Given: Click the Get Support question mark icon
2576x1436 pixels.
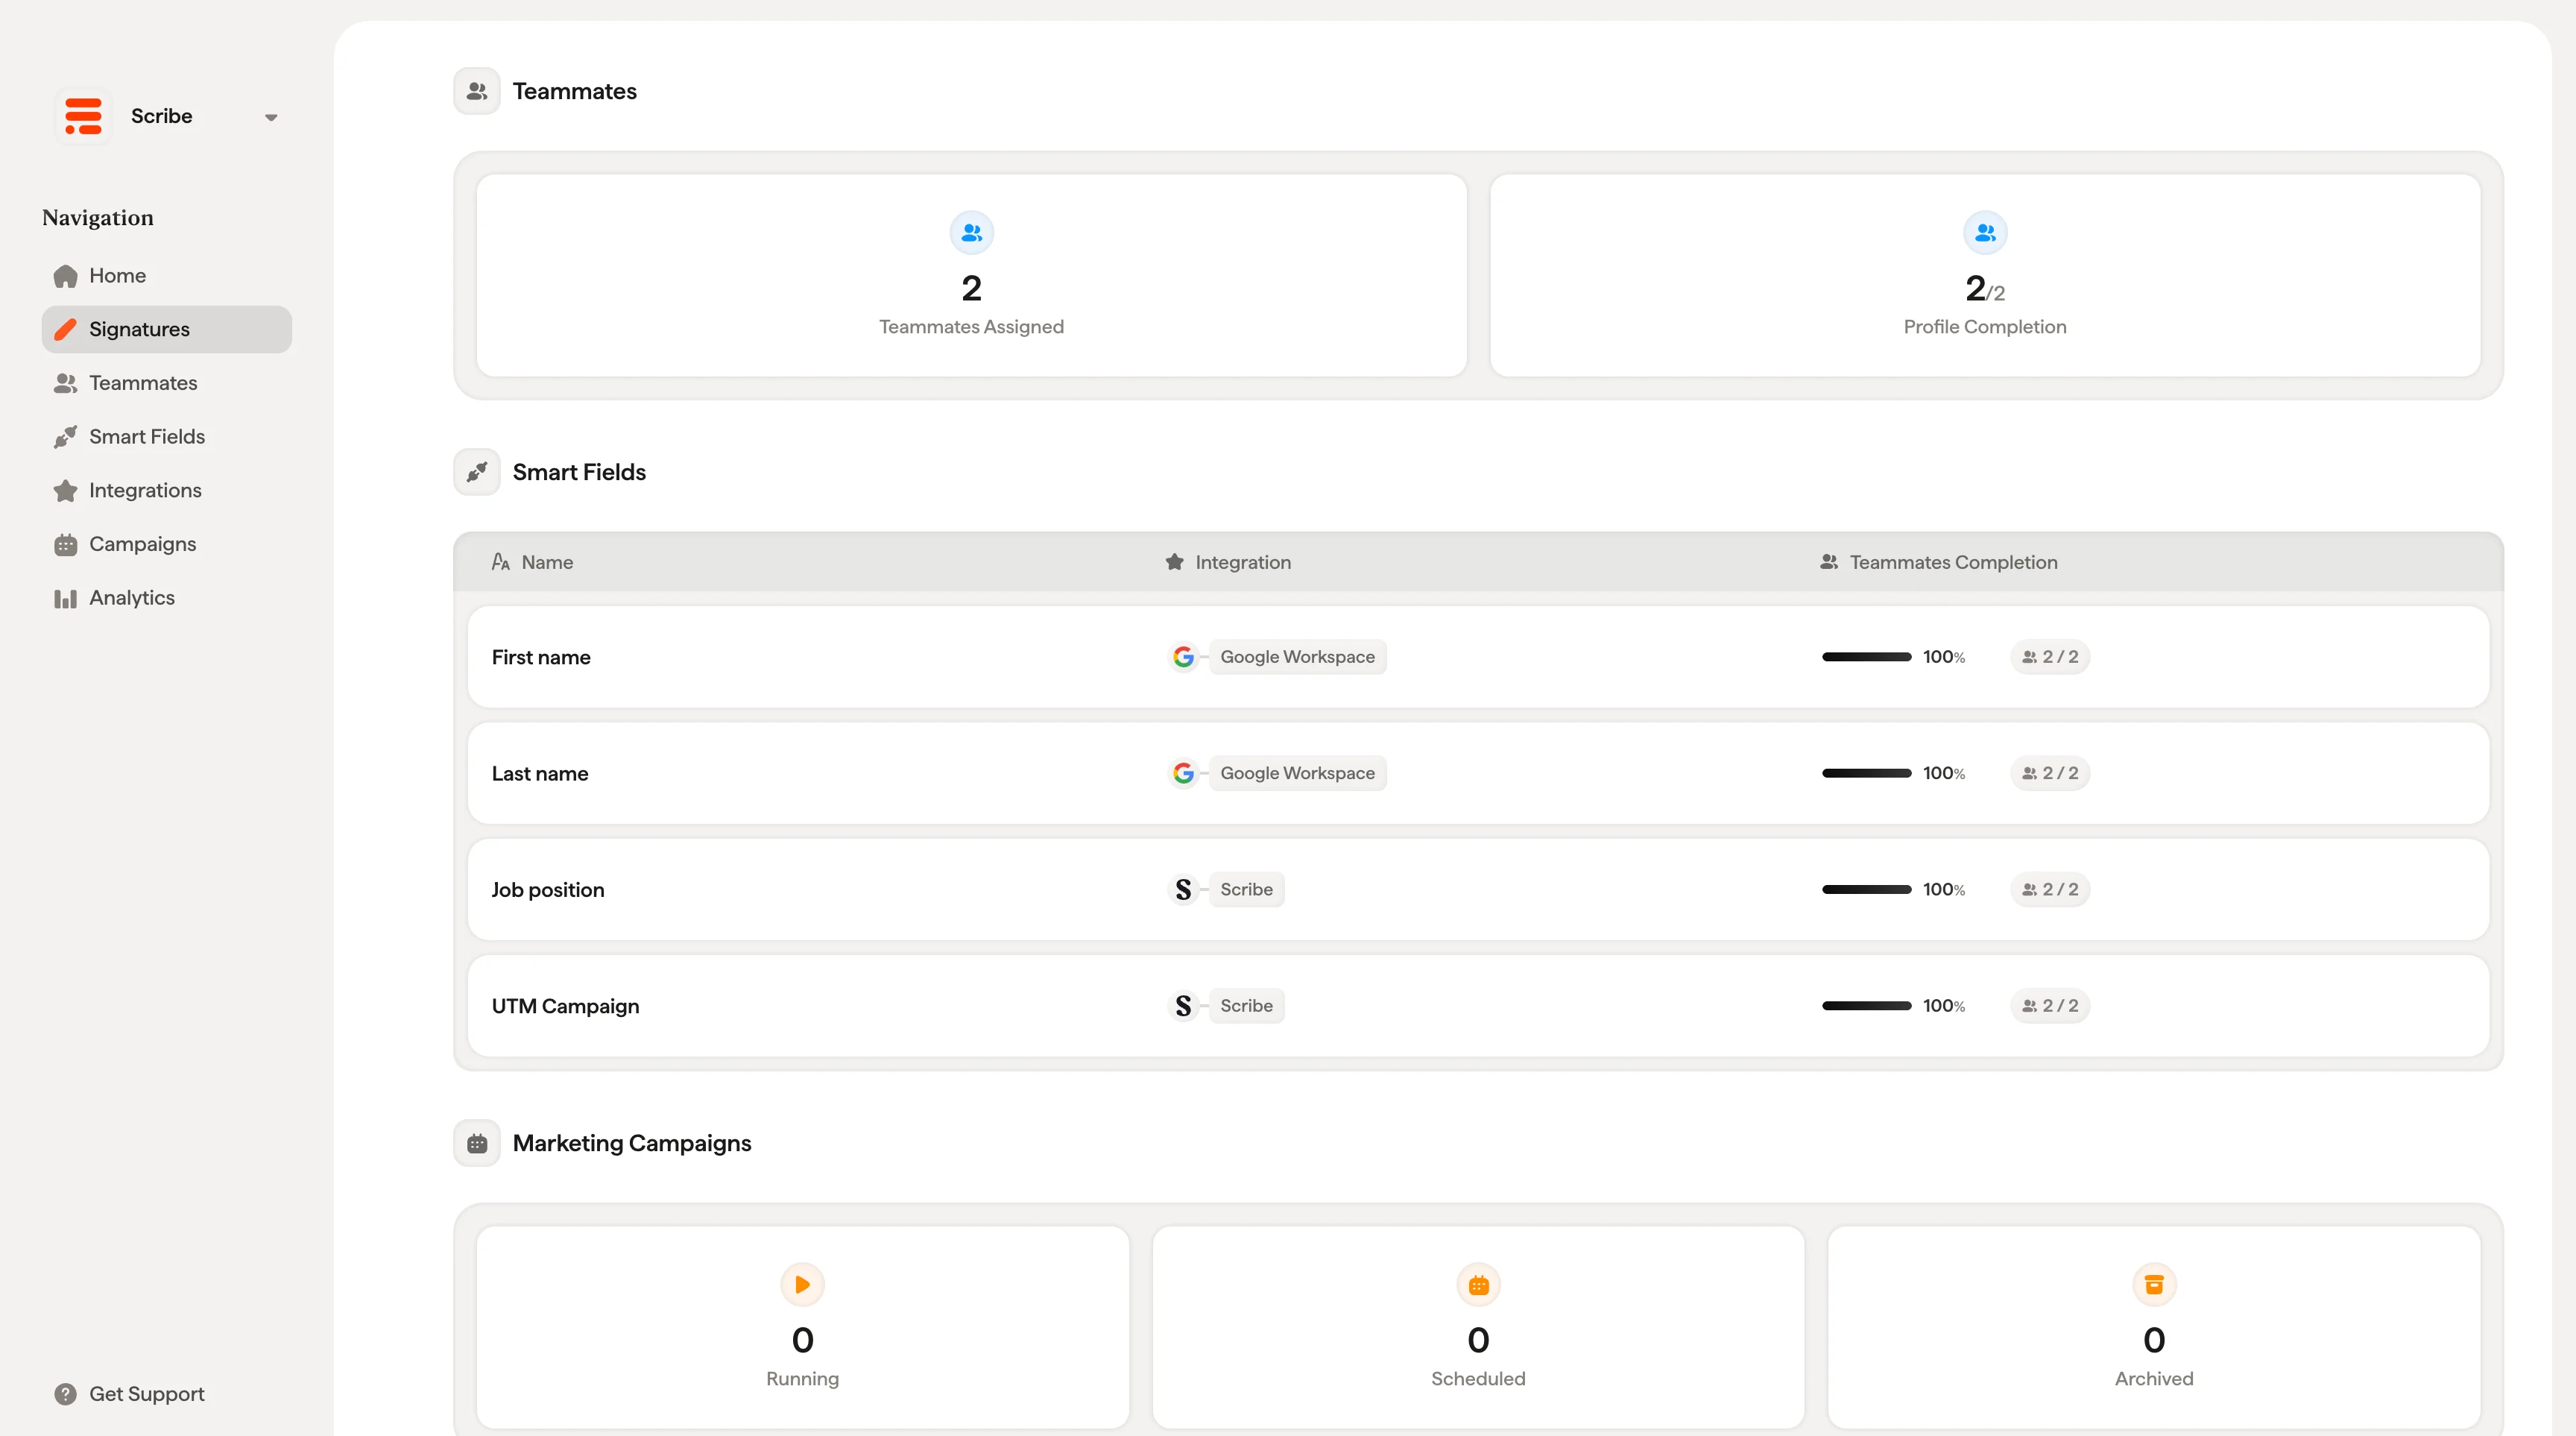Looking at the screenshot, I should (x=65, y=1394).
